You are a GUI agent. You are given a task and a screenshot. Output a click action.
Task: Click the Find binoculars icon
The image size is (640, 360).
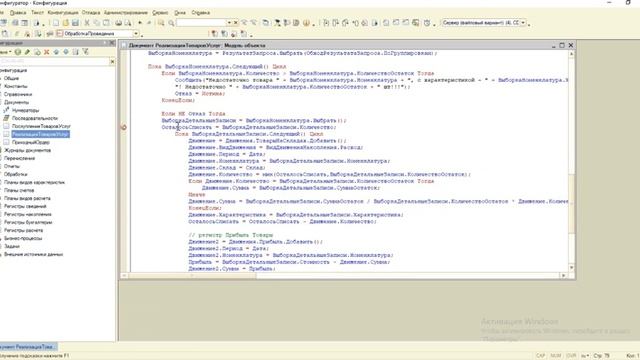(162, 23)
